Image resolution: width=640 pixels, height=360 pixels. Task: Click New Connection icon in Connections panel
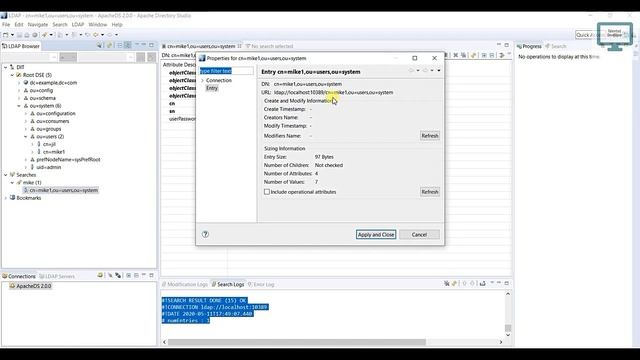[100, 276]
